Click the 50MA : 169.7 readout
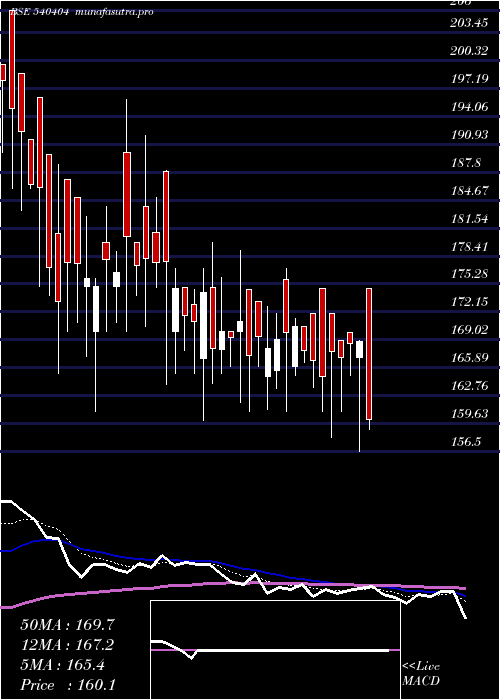 point(68,625)
